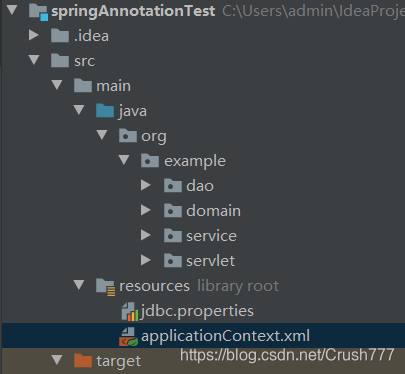Click the main folder icon

[x=83, y=85]
